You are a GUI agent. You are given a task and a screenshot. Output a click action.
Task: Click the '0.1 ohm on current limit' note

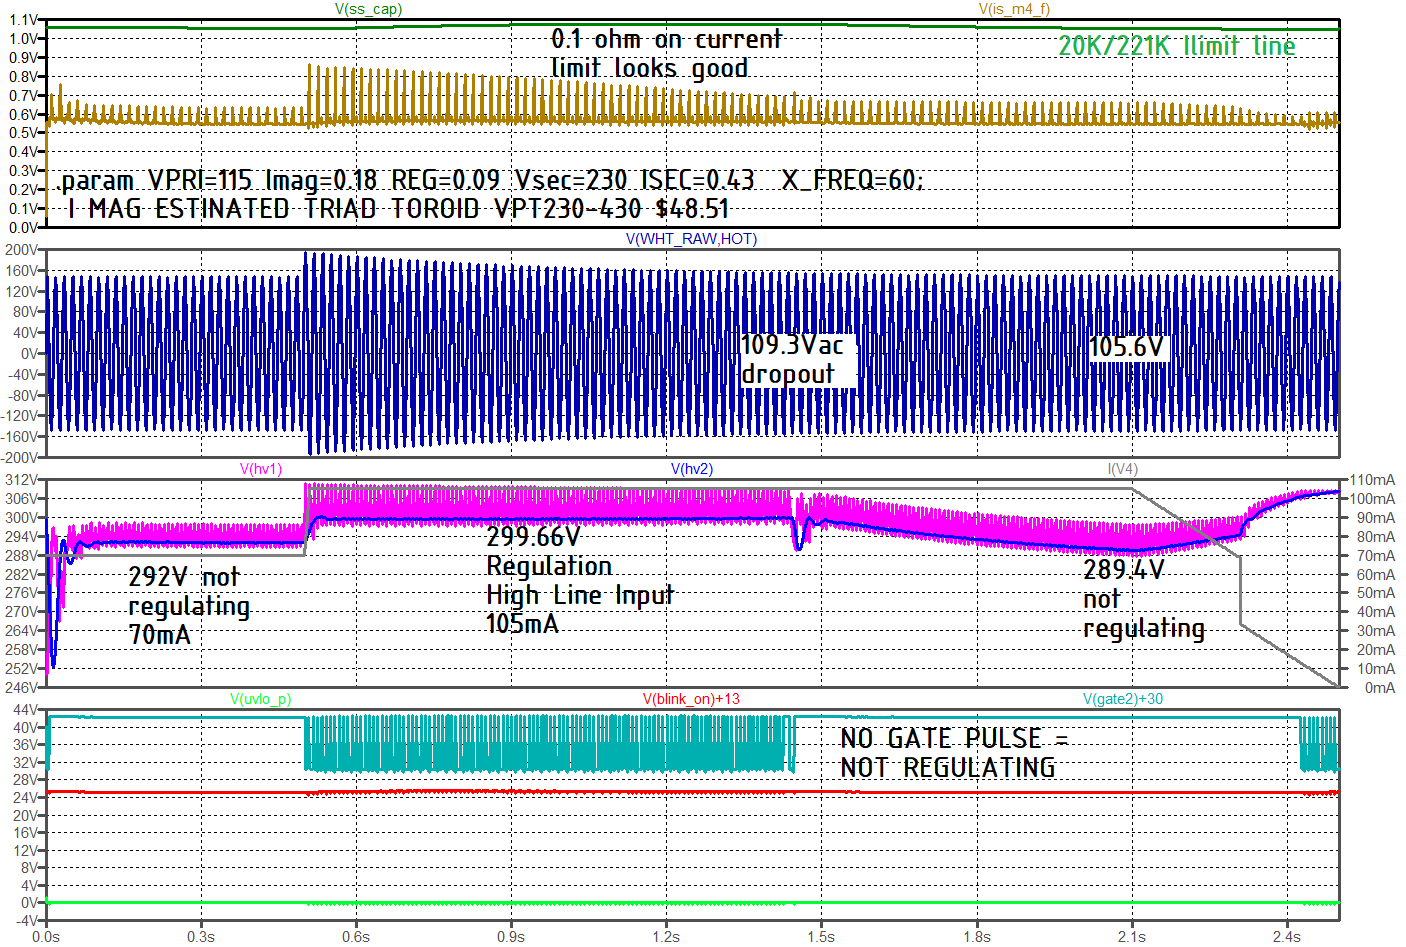(x=666, y=54)
